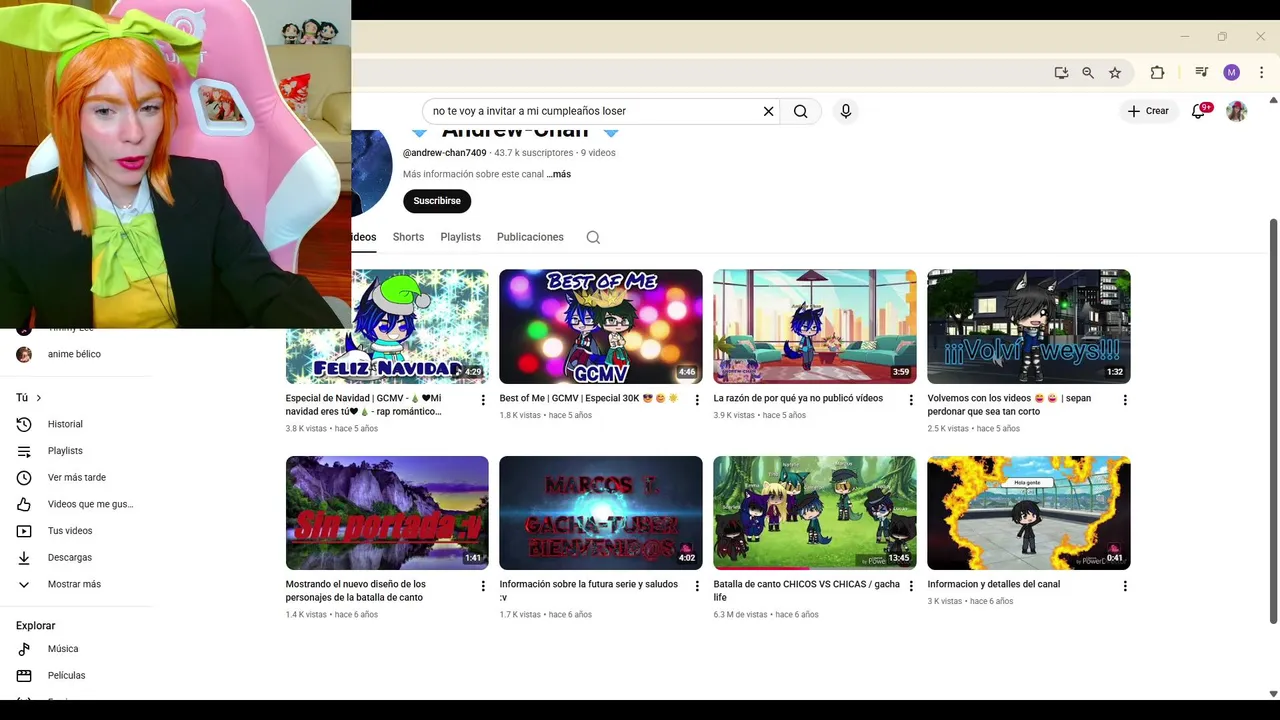This screenshot has width=1280, height=720.
Task: Click the page vertical scrollbar
Action: tap(1273, 420)
